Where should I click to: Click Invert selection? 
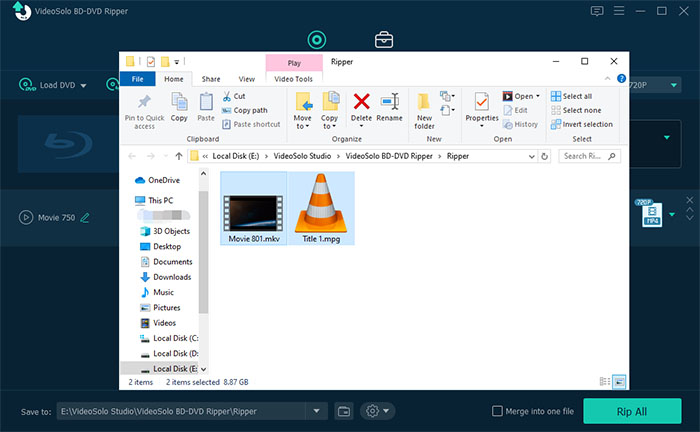[582, 124]
